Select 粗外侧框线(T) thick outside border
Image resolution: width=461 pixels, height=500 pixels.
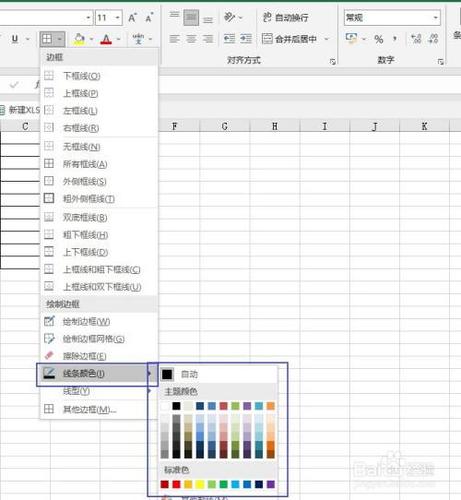click(99, 199)
